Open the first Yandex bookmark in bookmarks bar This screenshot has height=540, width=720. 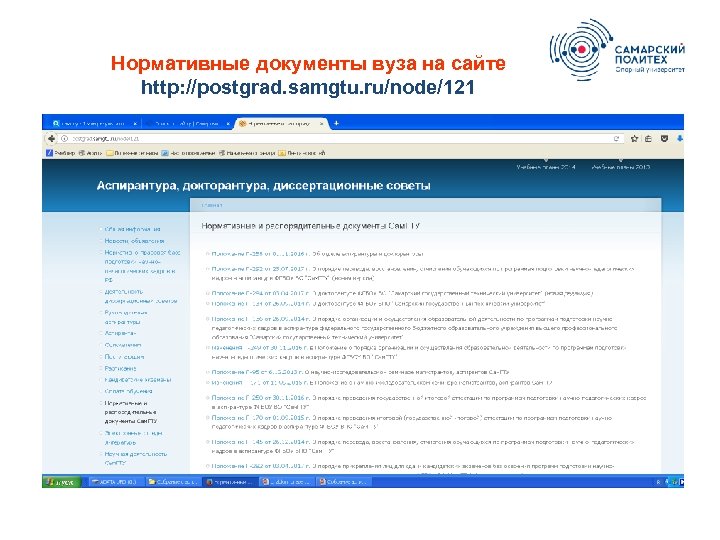coord(61,153)
